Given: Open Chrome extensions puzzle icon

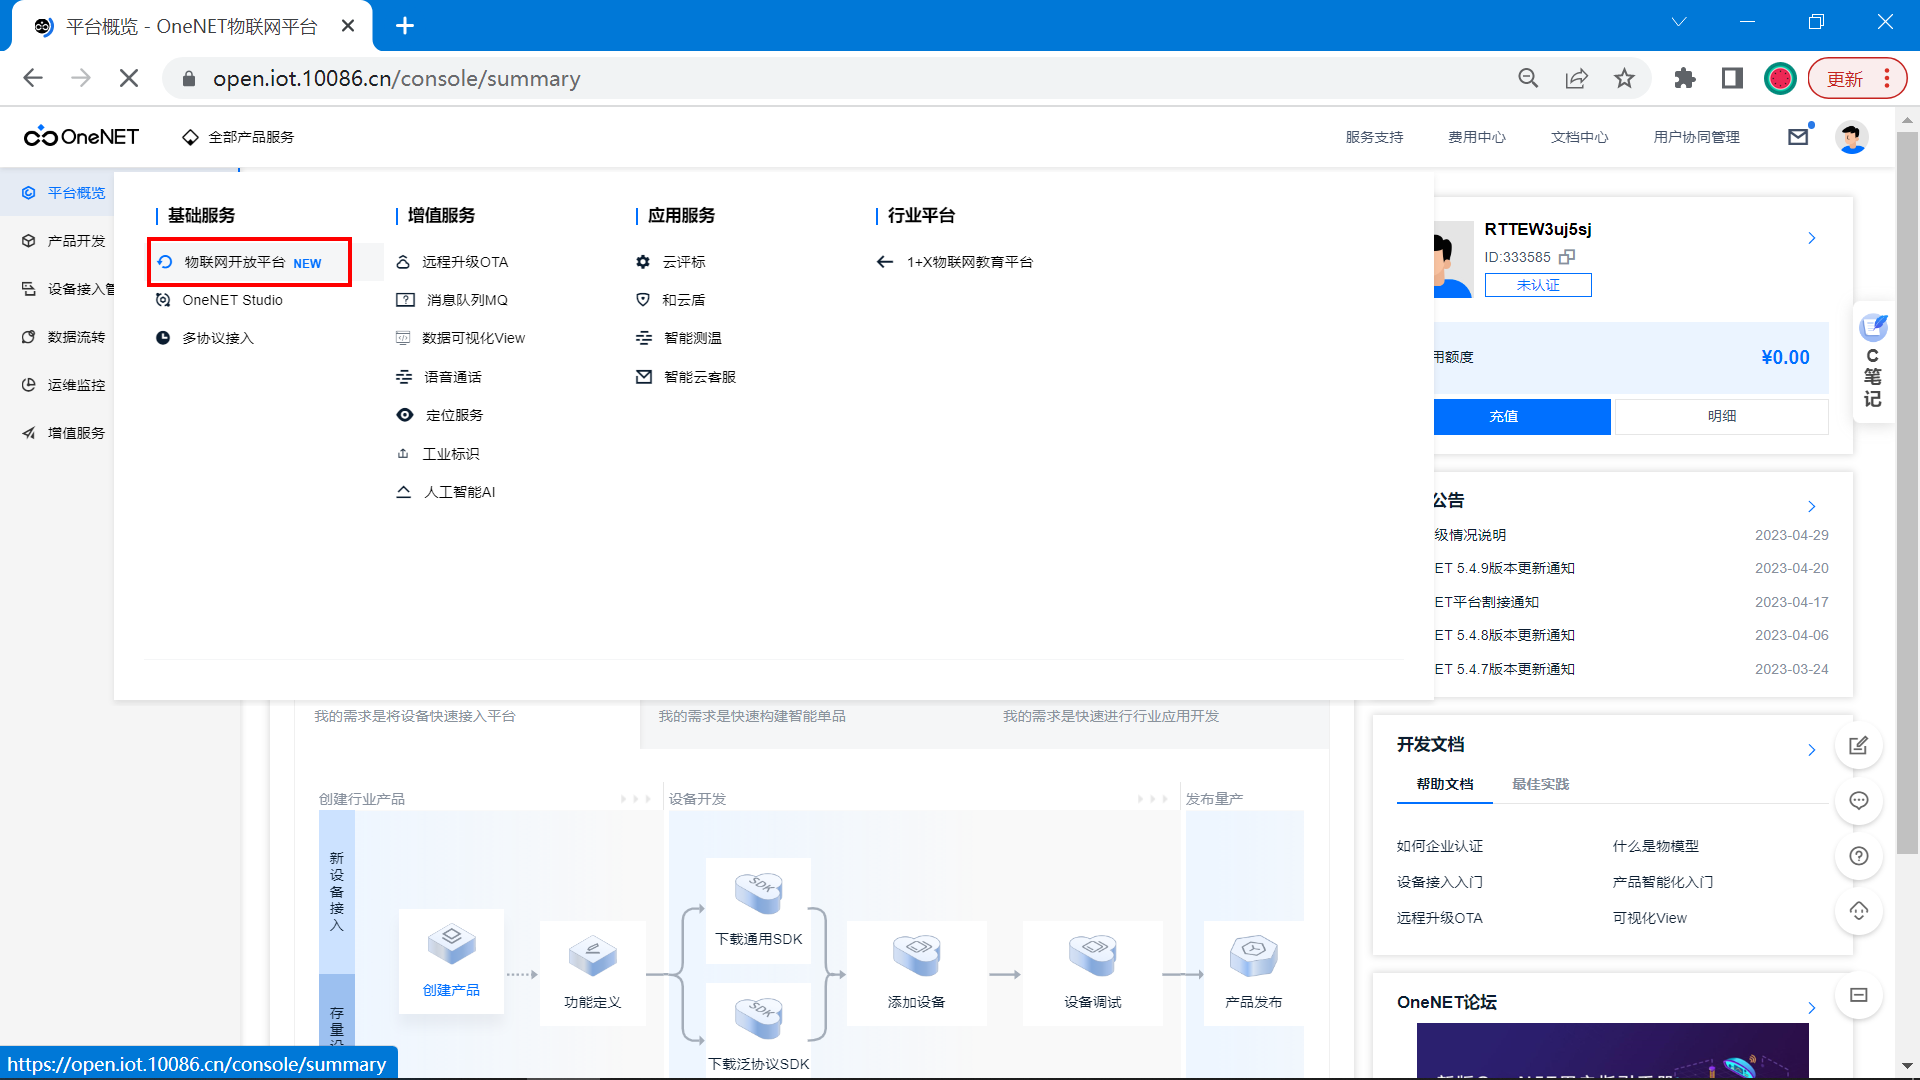Looking at the screenshot, I should coord(1684,79).
